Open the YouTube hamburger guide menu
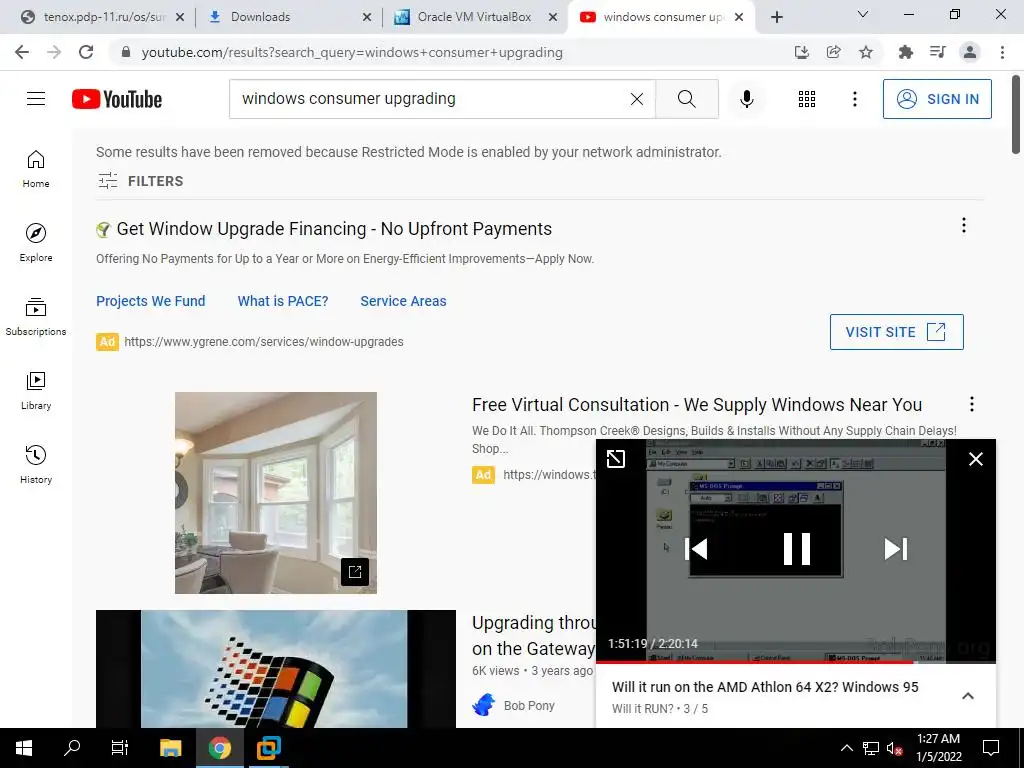1024x768 pixels. [36, 99]
